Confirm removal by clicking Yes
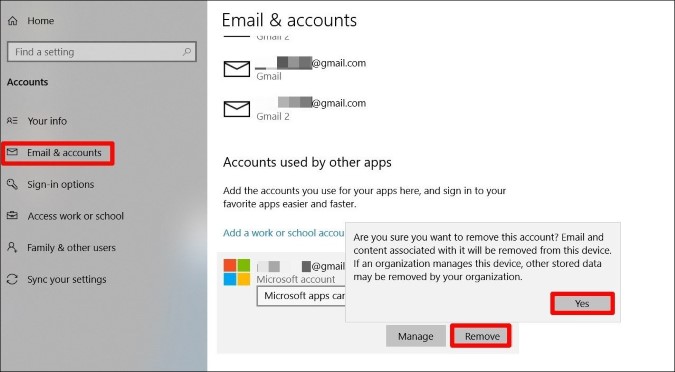Viewport: 675px width, 372px height. (582, 304)
